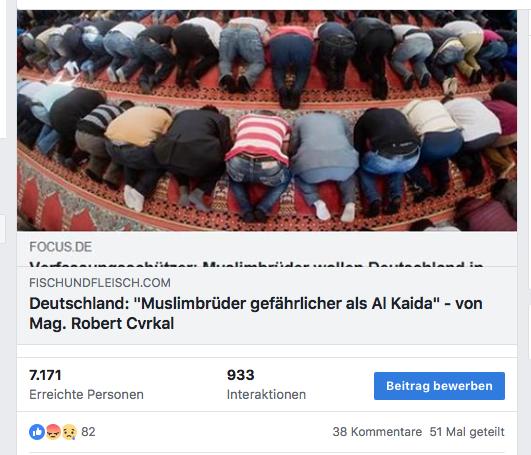Open the list of 82 reactions

pos(88,432)
